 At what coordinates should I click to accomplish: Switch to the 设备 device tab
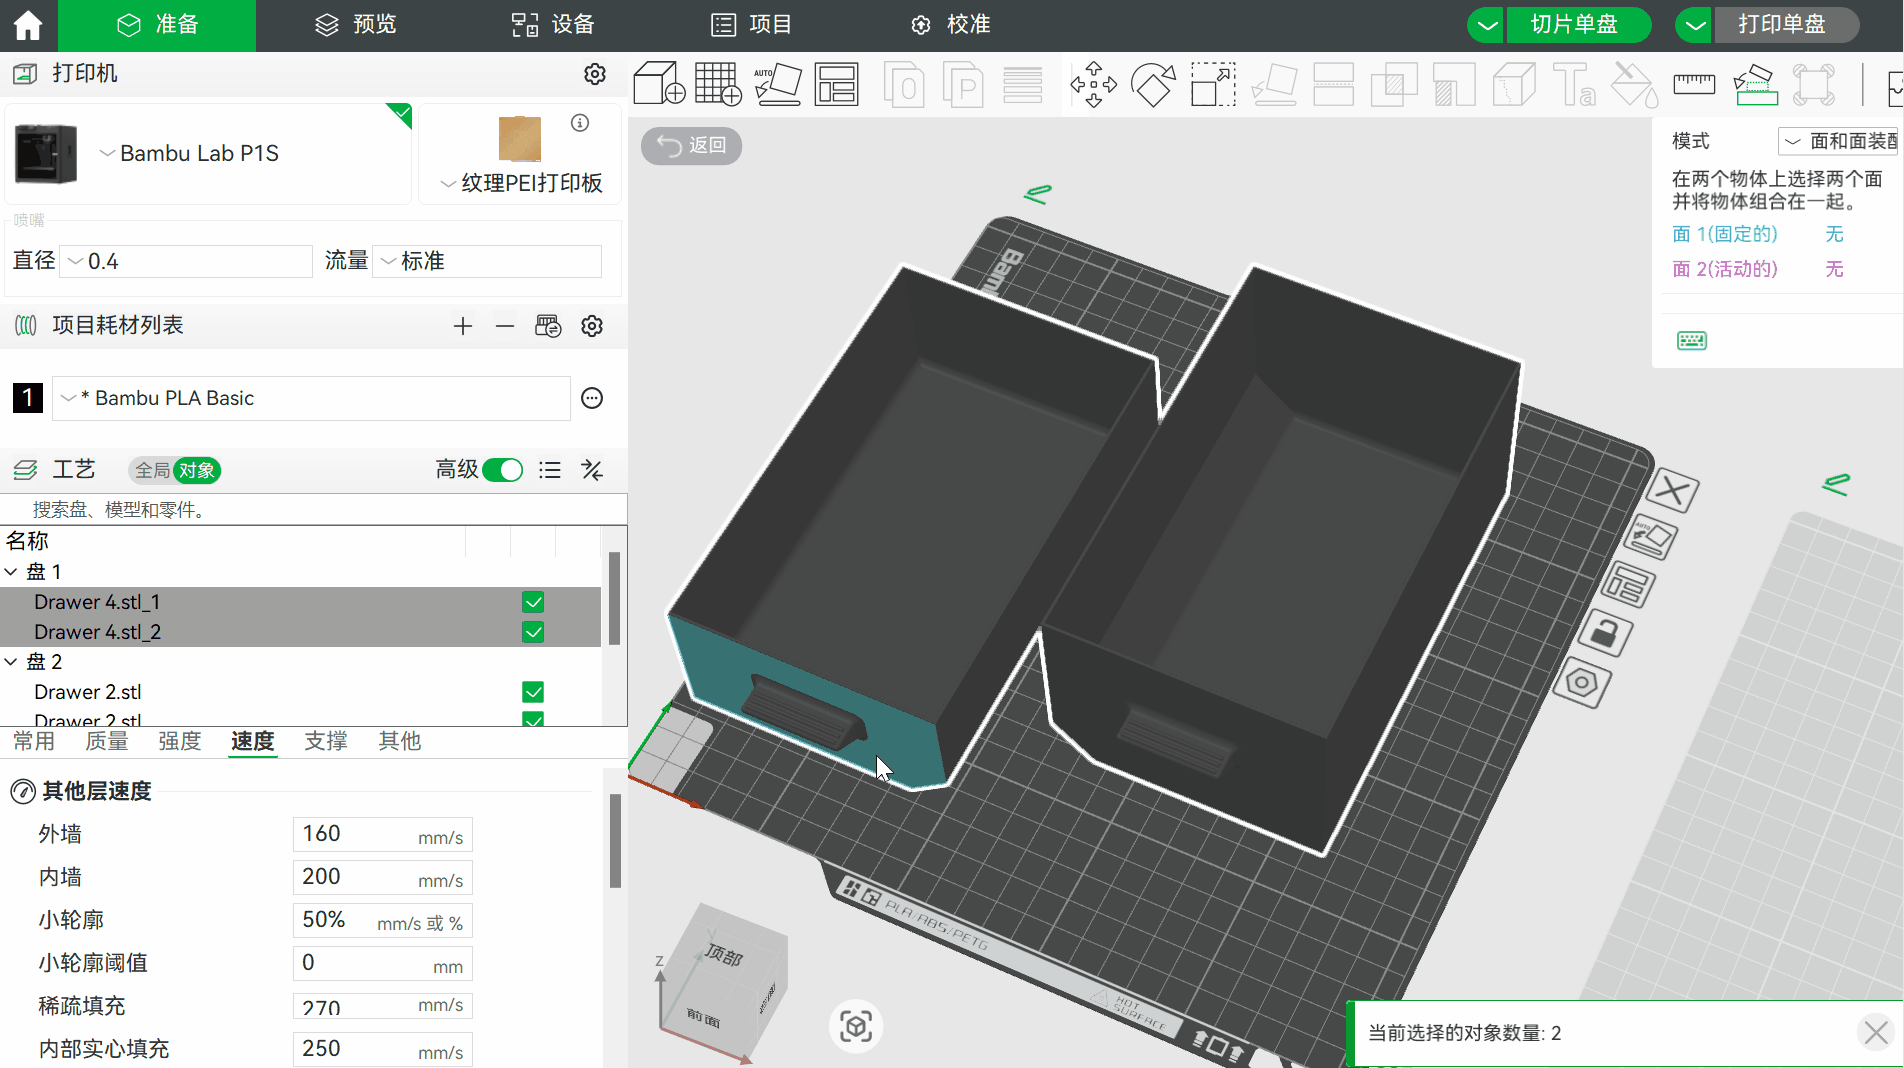click(553, 25)
